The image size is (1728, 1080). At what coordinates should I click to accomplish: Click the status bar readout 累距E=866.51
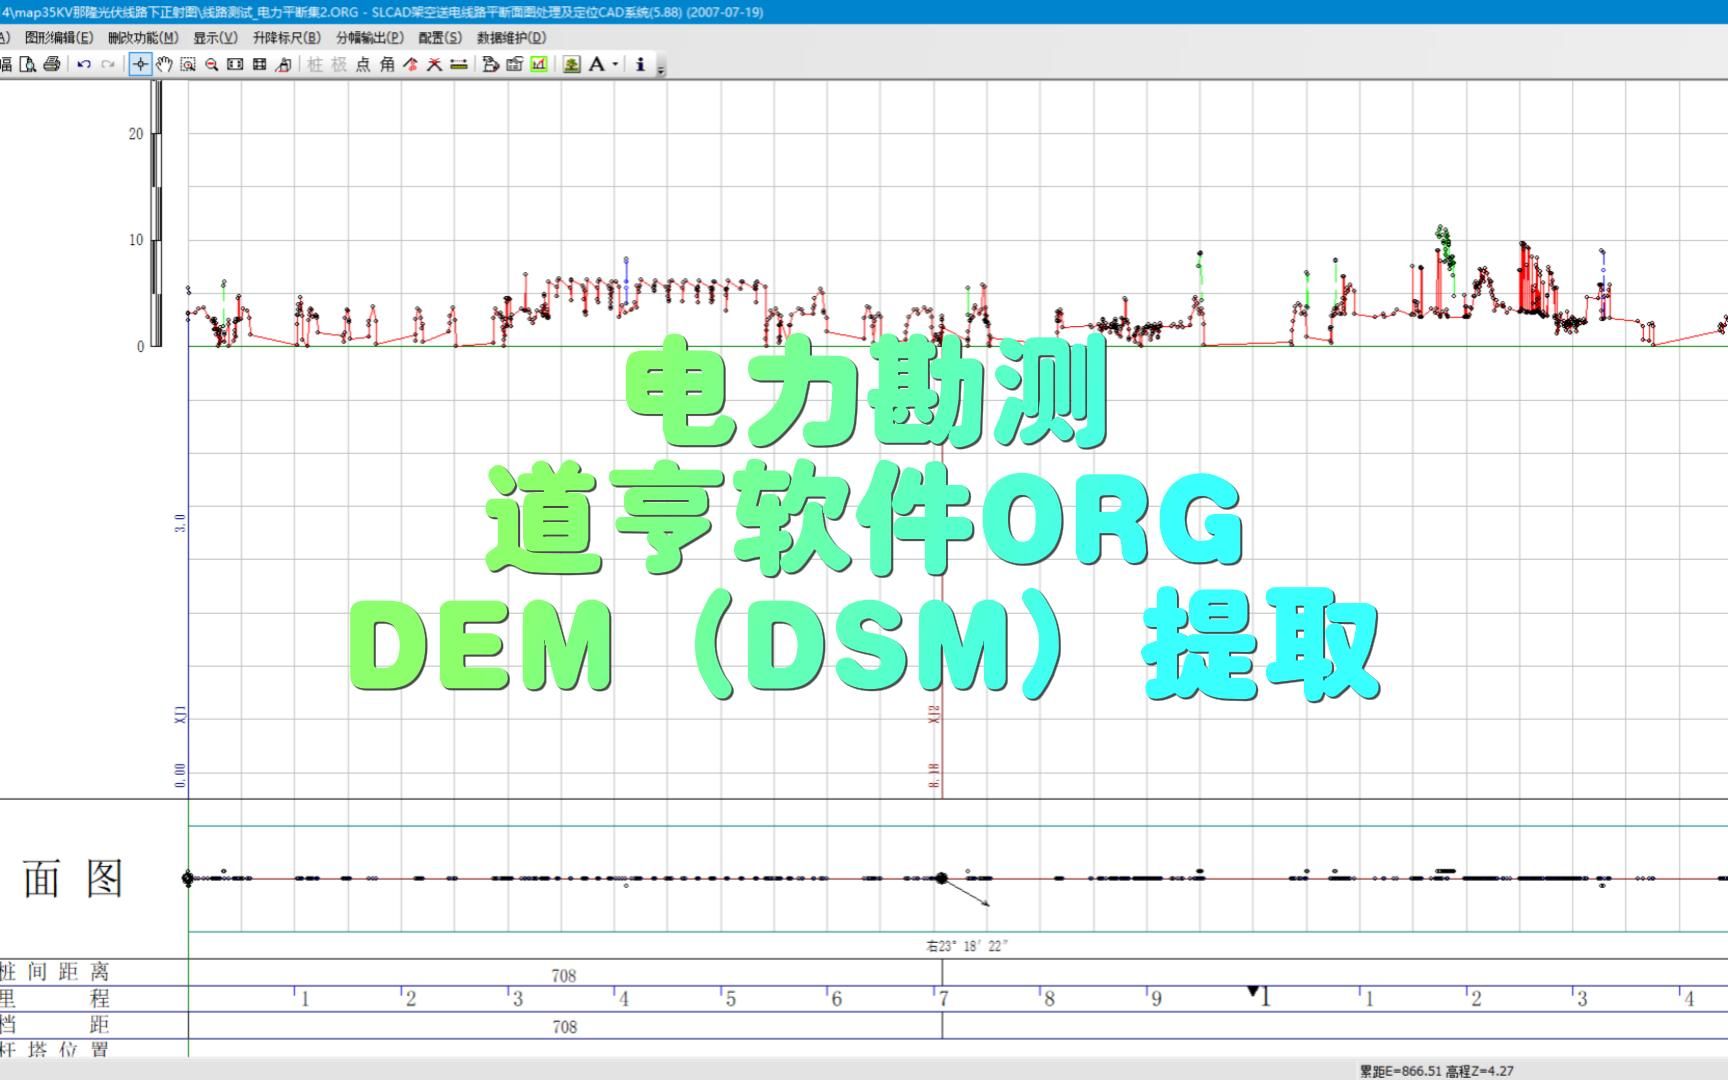1400,1071
